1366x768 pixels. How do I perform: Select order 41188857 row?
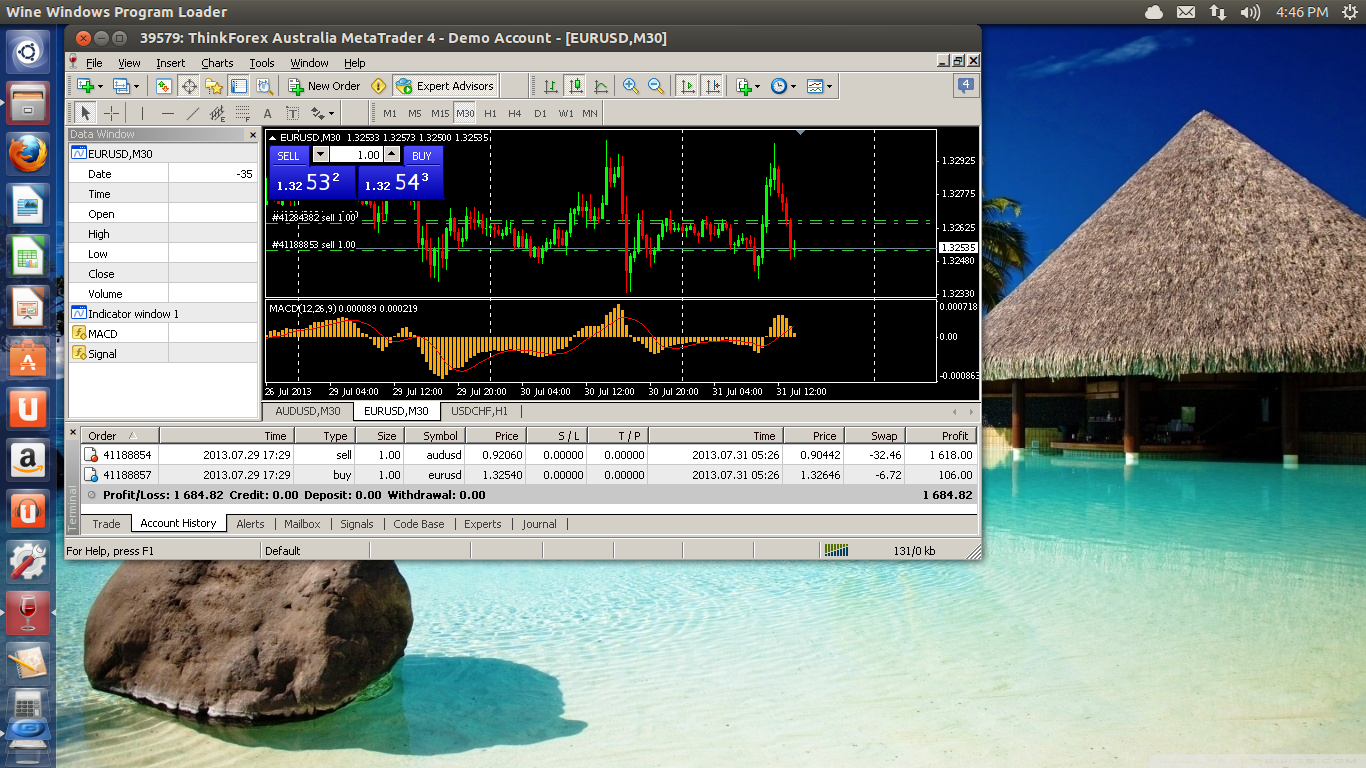pyautogui.click(x=528, y=475)
